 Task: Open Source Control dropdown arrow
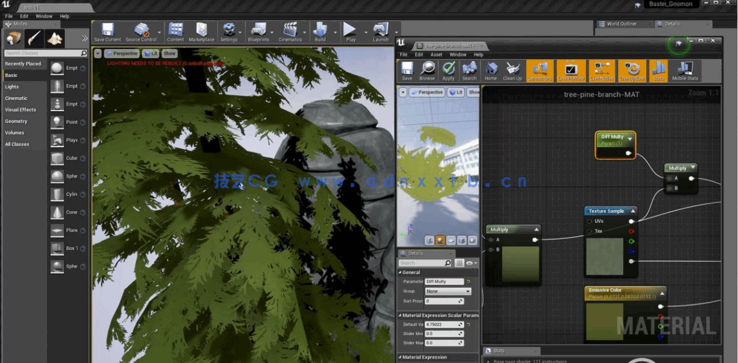(160, 33)
